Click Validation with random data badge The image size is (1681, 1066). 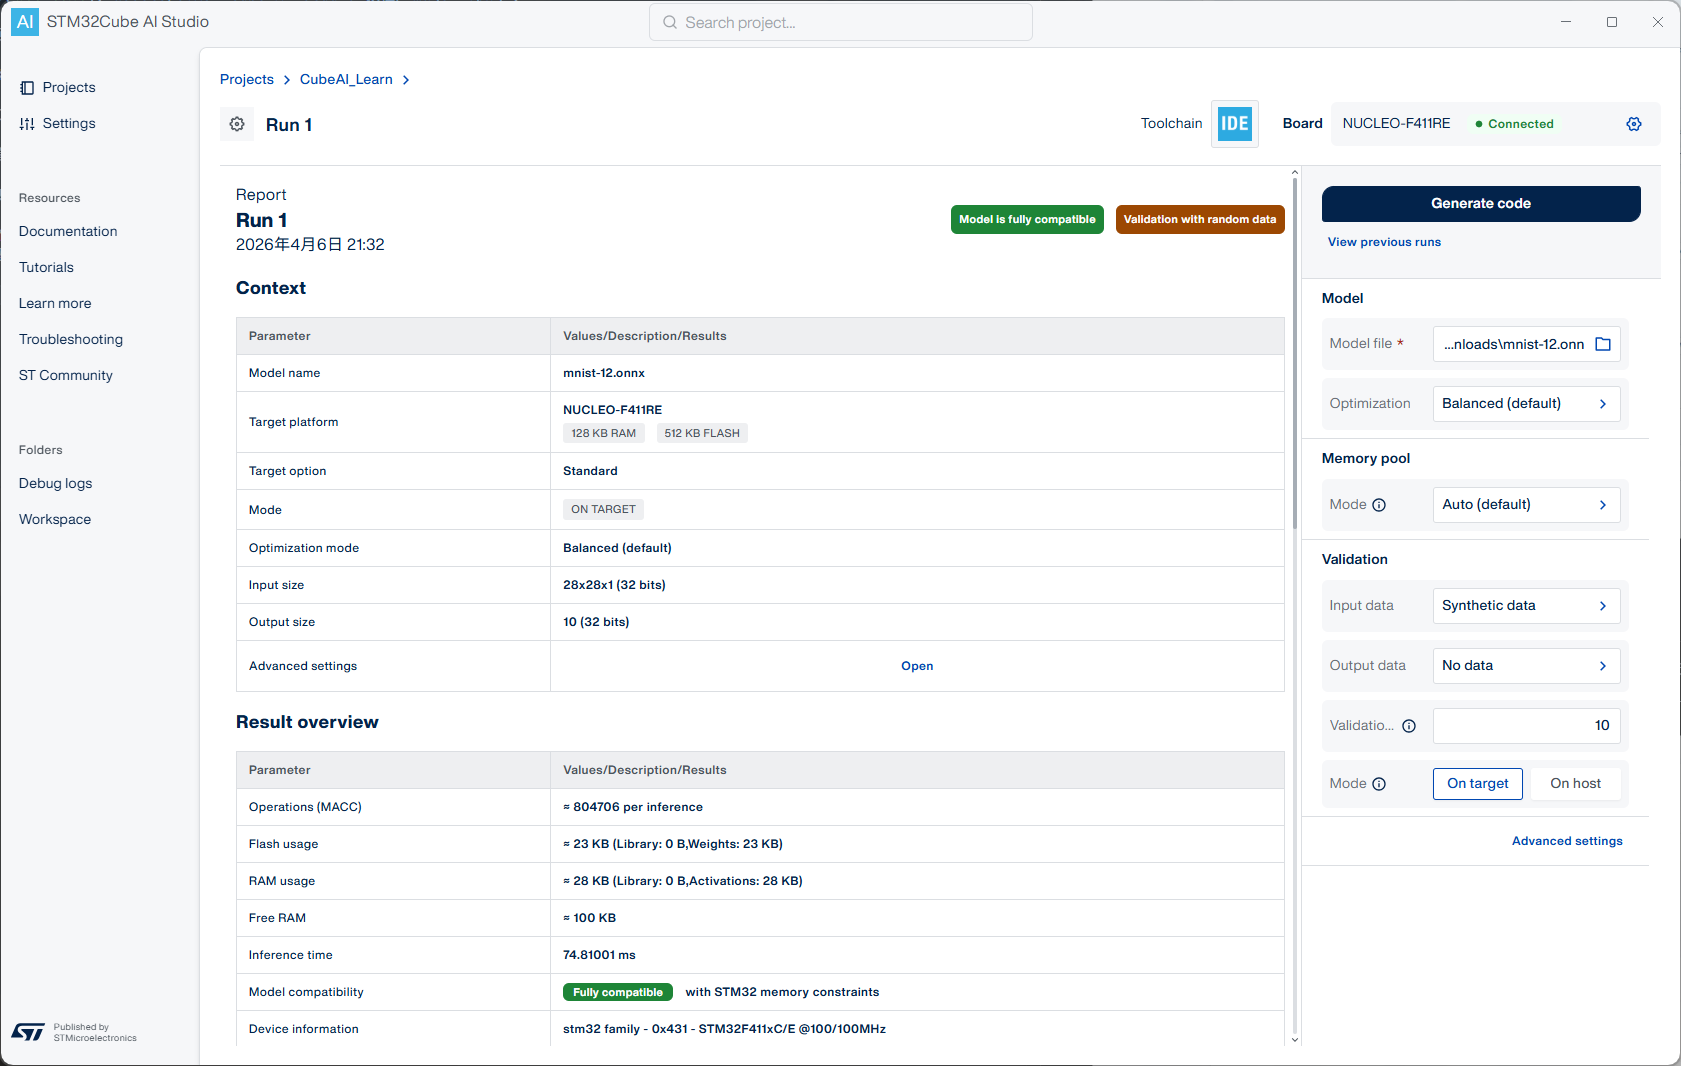click(x=1200, y=220)
